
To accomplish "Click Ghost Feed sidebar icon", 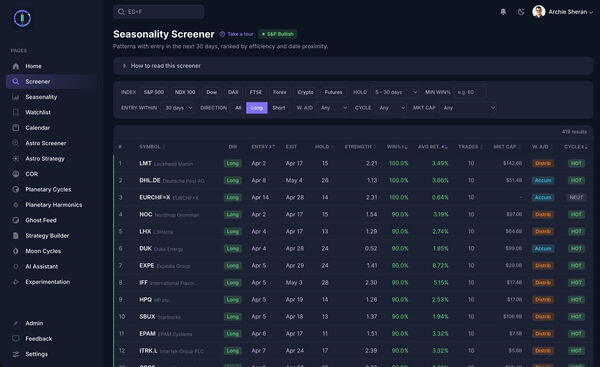I will point(16,220).
